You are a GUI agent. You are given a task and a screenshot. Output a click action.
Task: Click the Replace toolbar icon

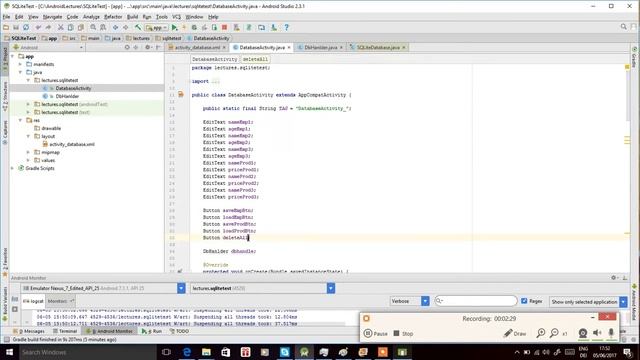(x=103, y=27)
